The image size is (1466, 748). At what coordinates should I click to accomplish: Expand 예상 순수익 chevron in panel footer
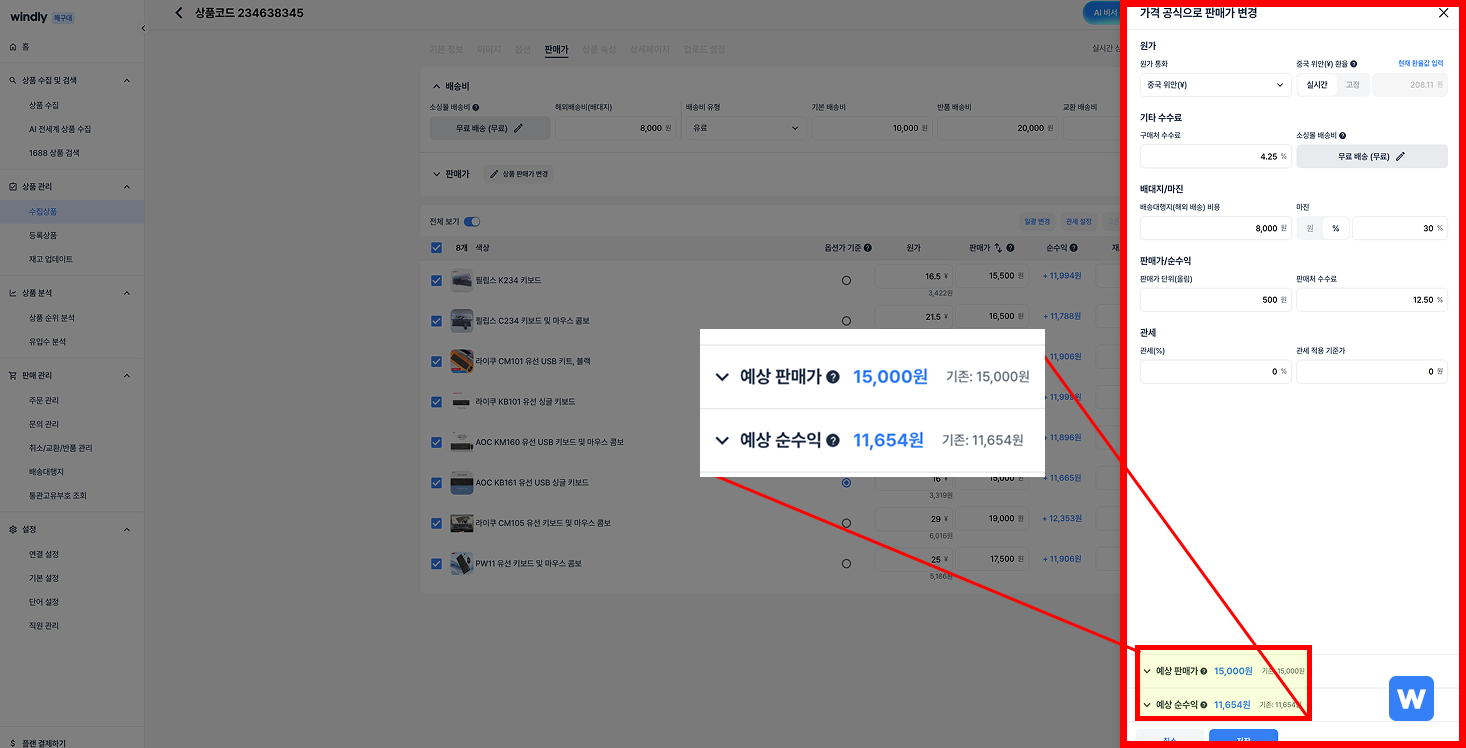click(1147, 705)
